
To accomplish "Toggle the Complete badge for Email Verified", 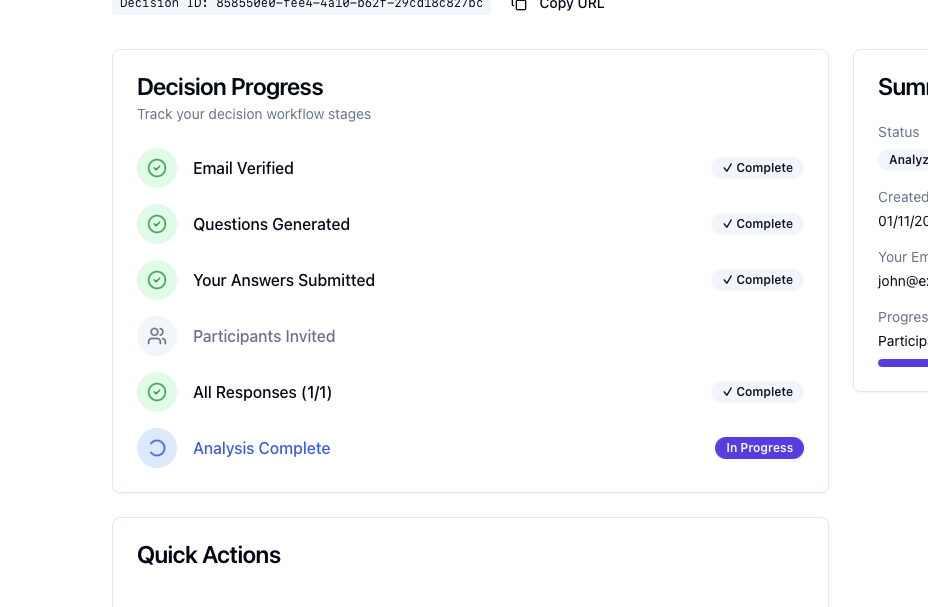I will click(757, 168).
